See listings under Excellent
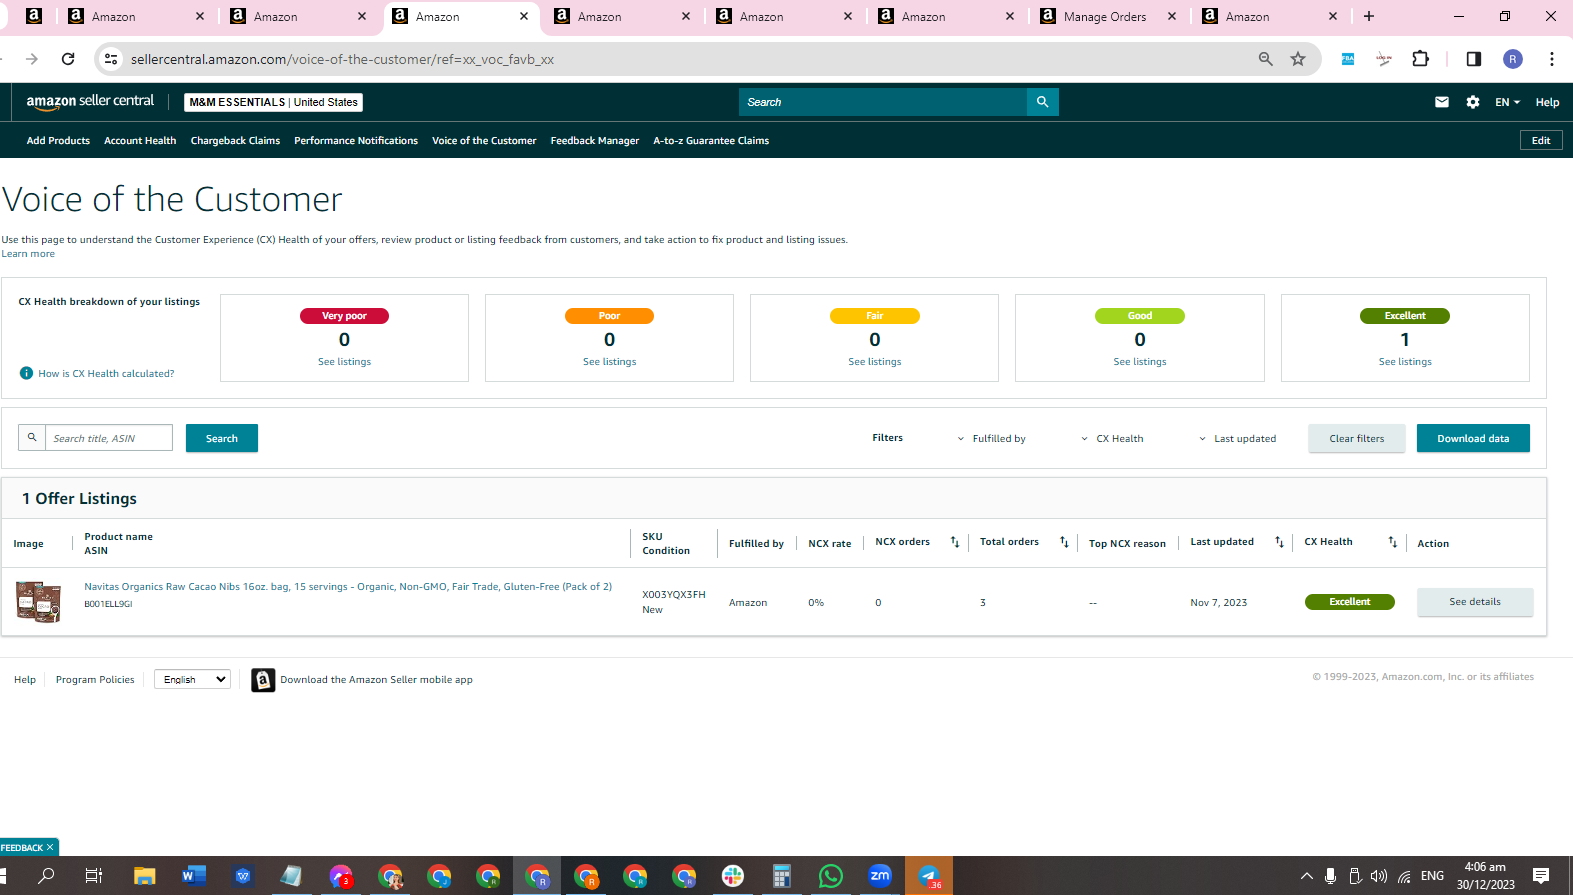Image resolution: width=1573 pixels, height=895 pixels. coord(1405,362)
